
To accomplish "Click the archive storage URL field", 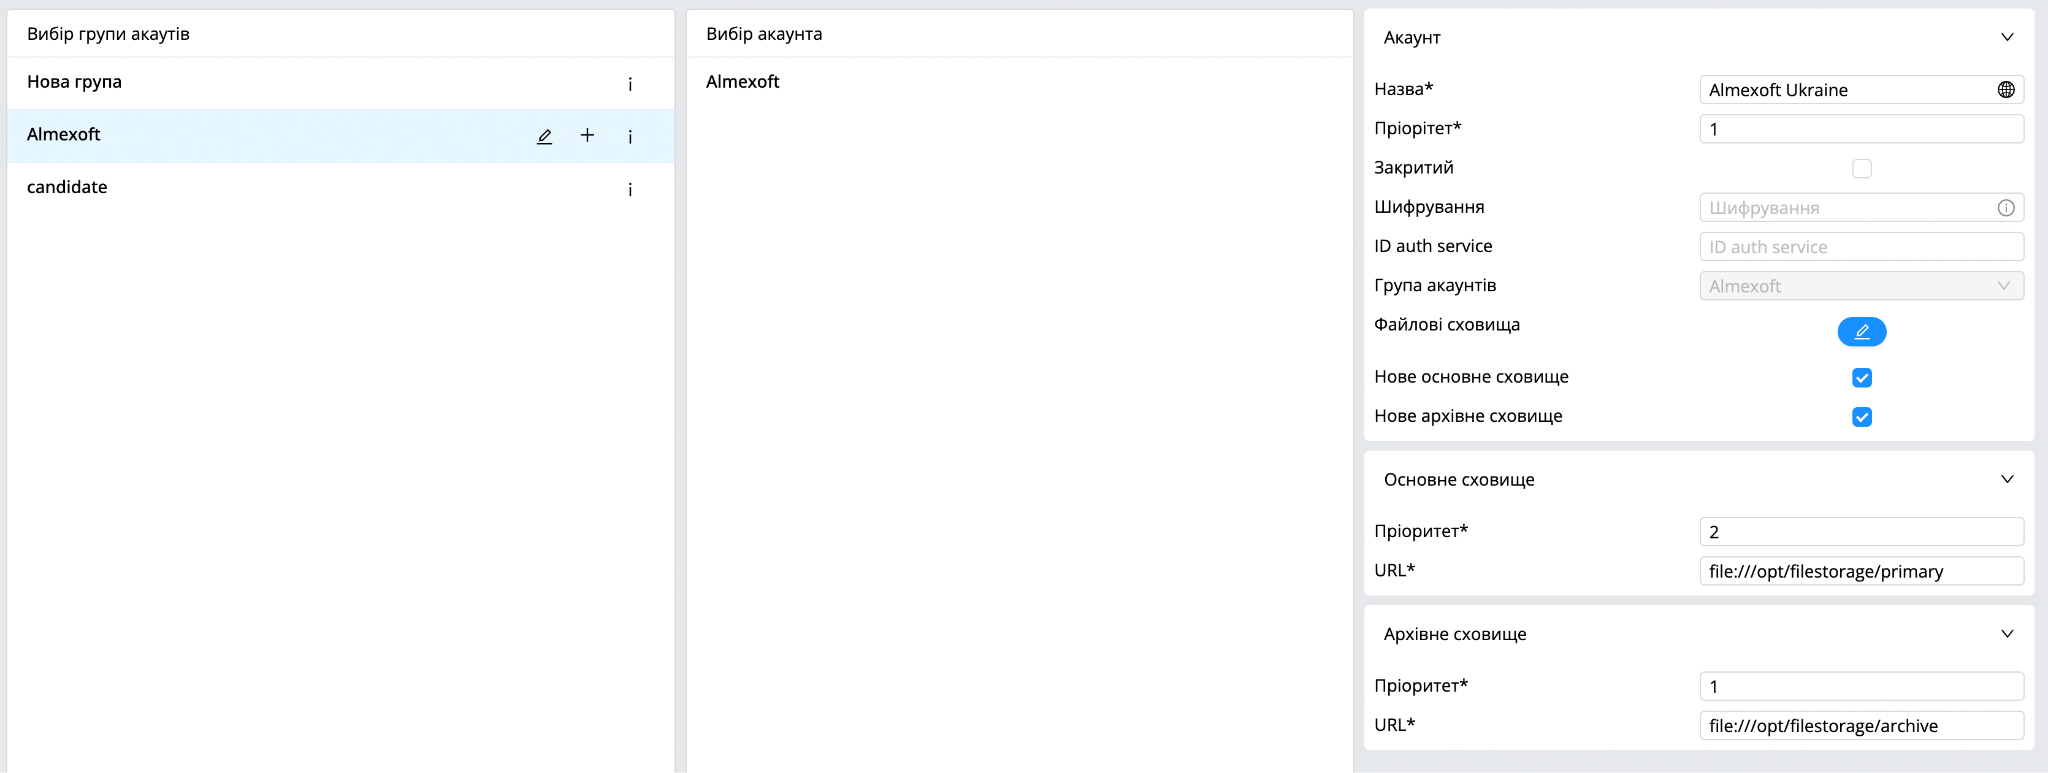I will pos(1862,725).
